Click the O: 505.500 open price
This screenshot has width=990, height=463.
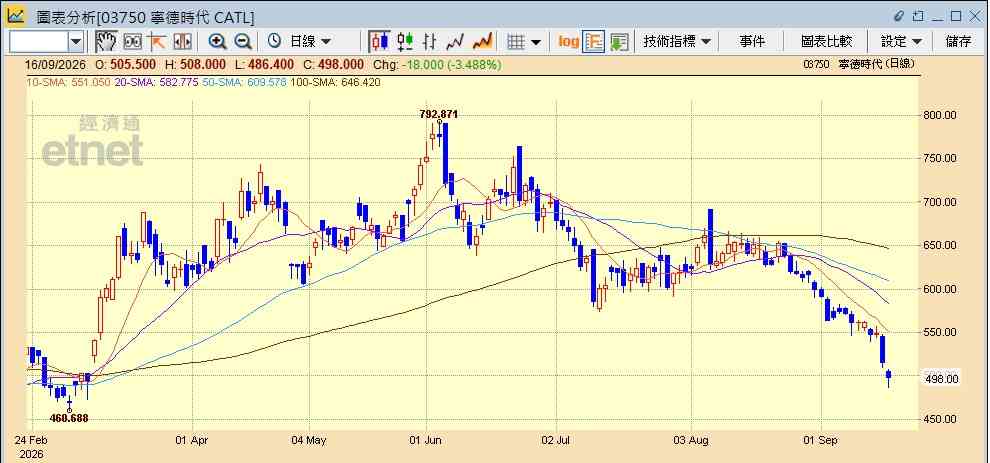tap(127, 64)
